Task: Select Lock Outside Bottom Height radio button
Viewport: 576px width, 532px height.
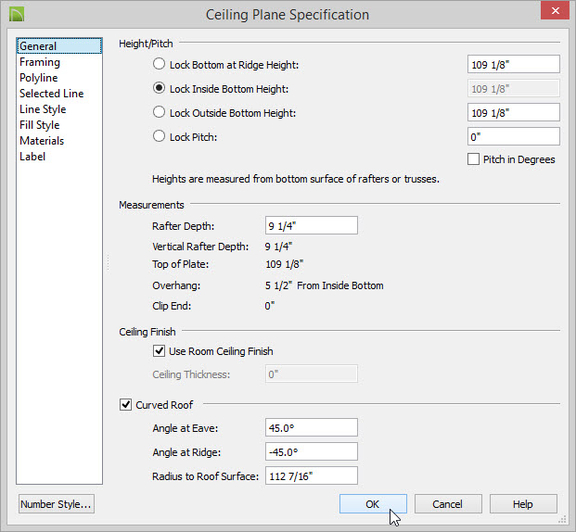Action: [x=159, y=112]
